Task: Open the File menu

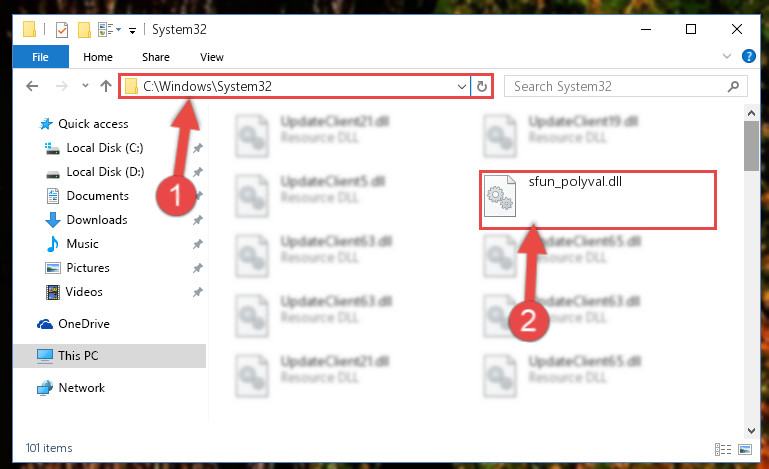Action: [x=40, y=57]
